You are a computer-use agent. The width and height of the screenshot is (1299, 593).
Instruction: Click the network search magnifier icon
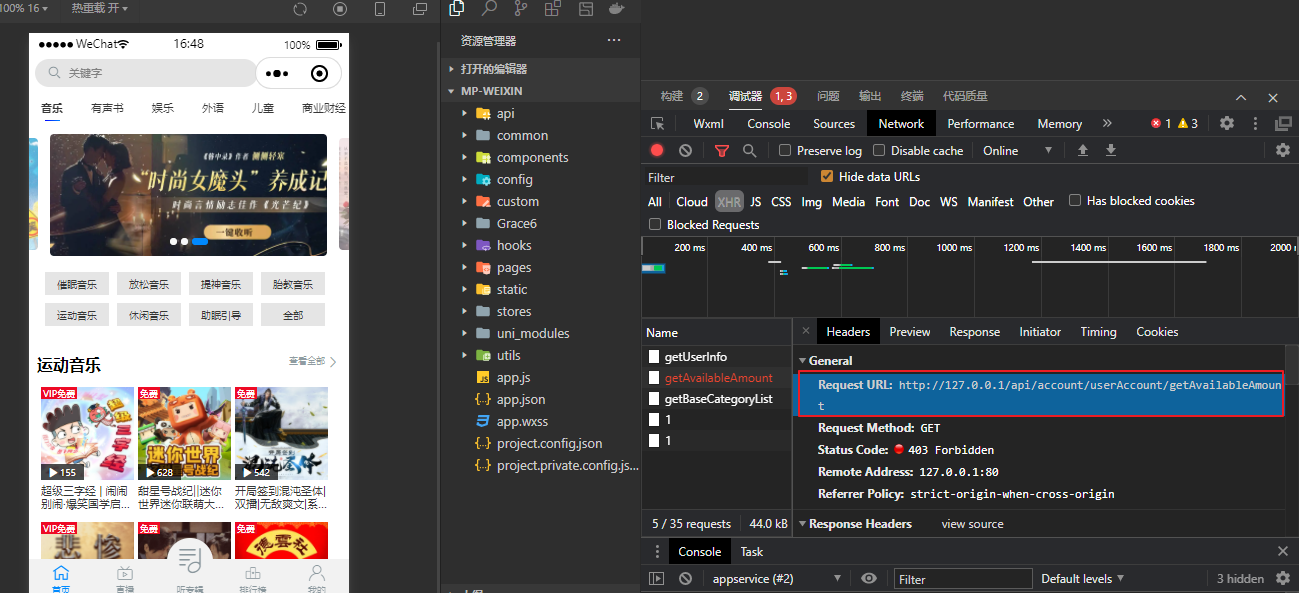tap(749, 151)
